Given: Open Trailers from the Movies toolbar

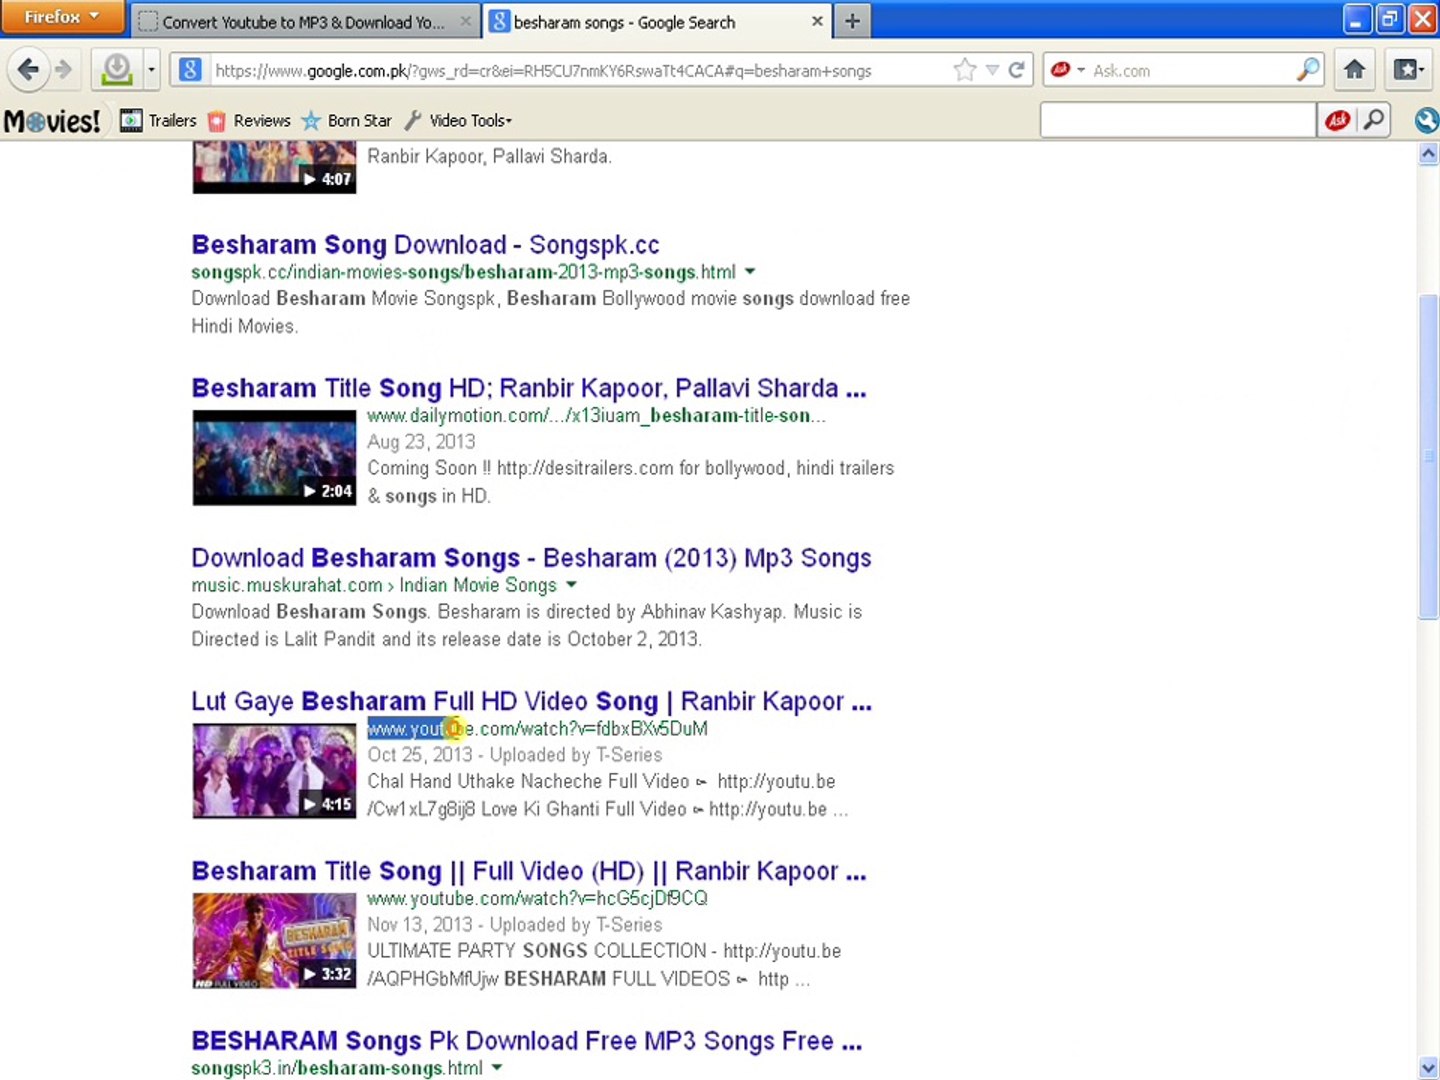Looking at the screenshot, I should [x=159, y=121].
